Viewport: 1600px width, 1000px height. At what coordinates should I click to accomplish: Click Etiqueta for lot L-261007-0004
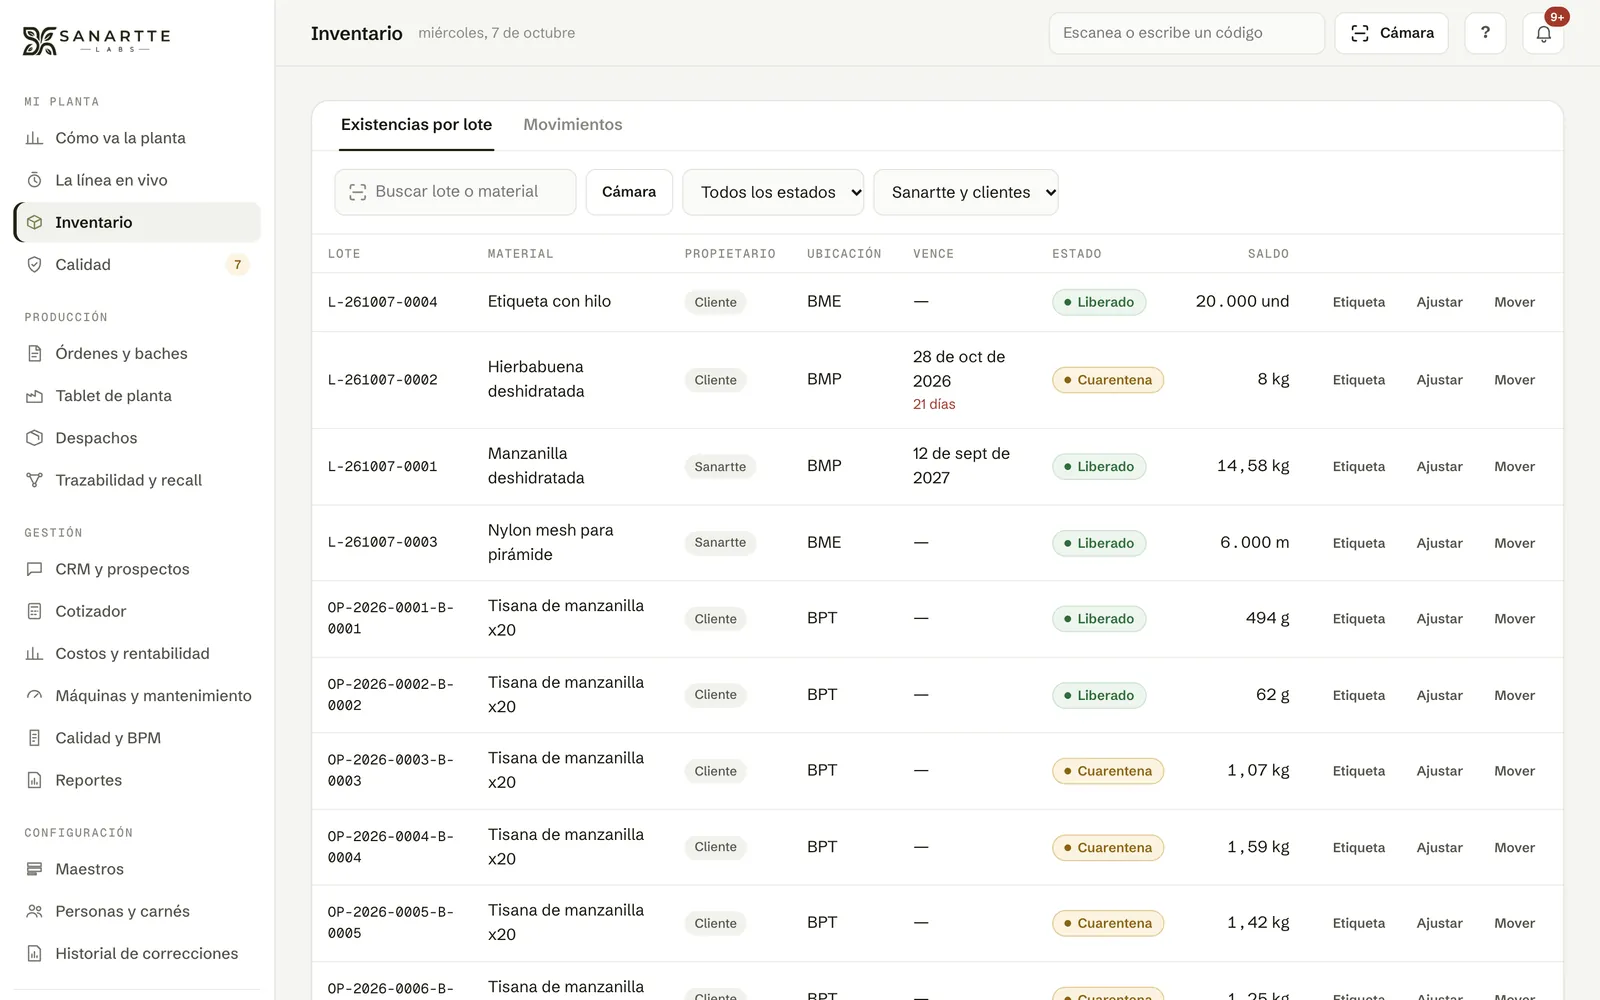click(x=1358, y=302)
